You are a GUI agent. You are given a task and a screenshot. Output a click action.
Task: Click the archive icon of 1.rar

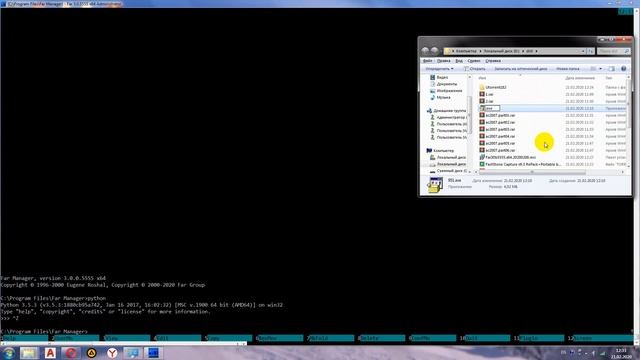tap(482, 94)
